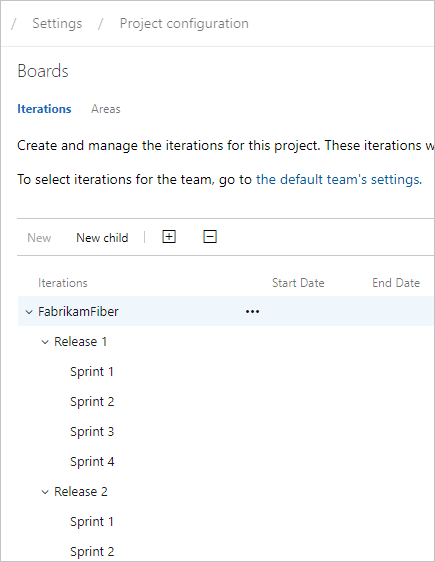
Task: Go to Settings in the breadcrumb
Action: pyautogui.click(x=57, y=23)
